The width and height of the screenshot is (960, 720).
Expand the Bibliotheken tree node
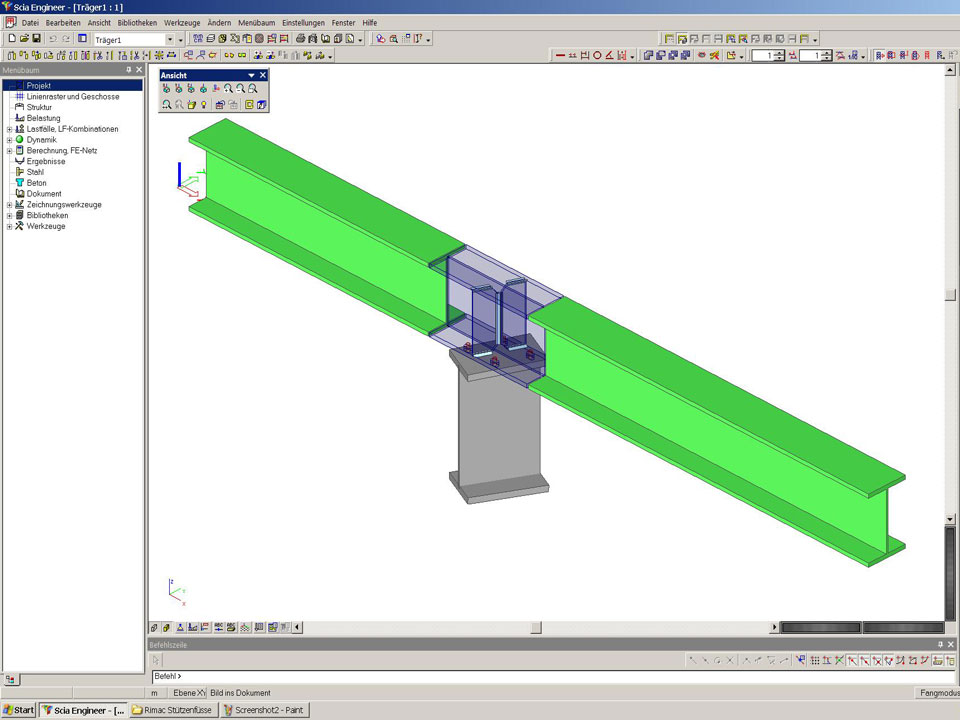point(9,215)
